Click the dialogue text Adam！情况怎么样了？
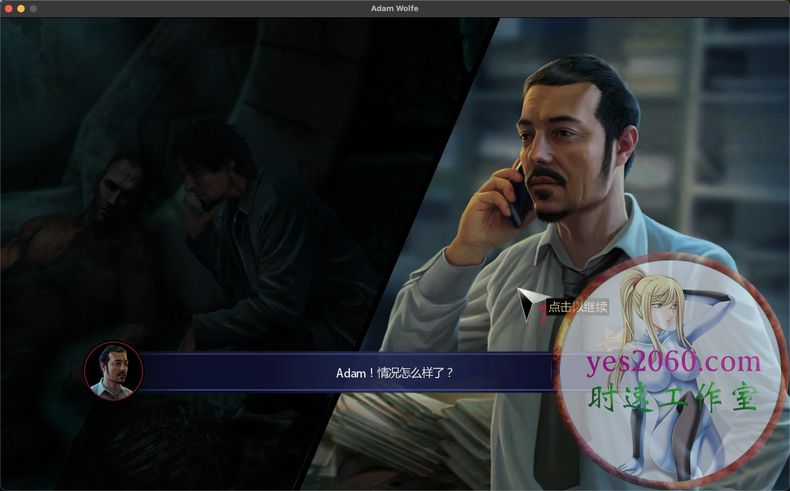 [394, 373]
